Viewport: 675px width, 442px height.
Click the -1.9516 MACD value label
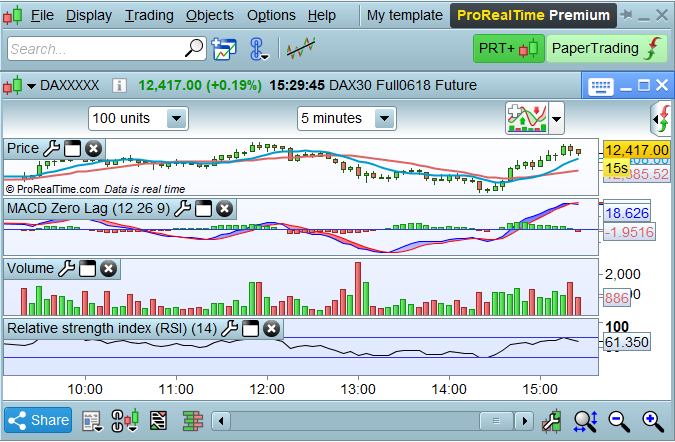tap(629, 232)
